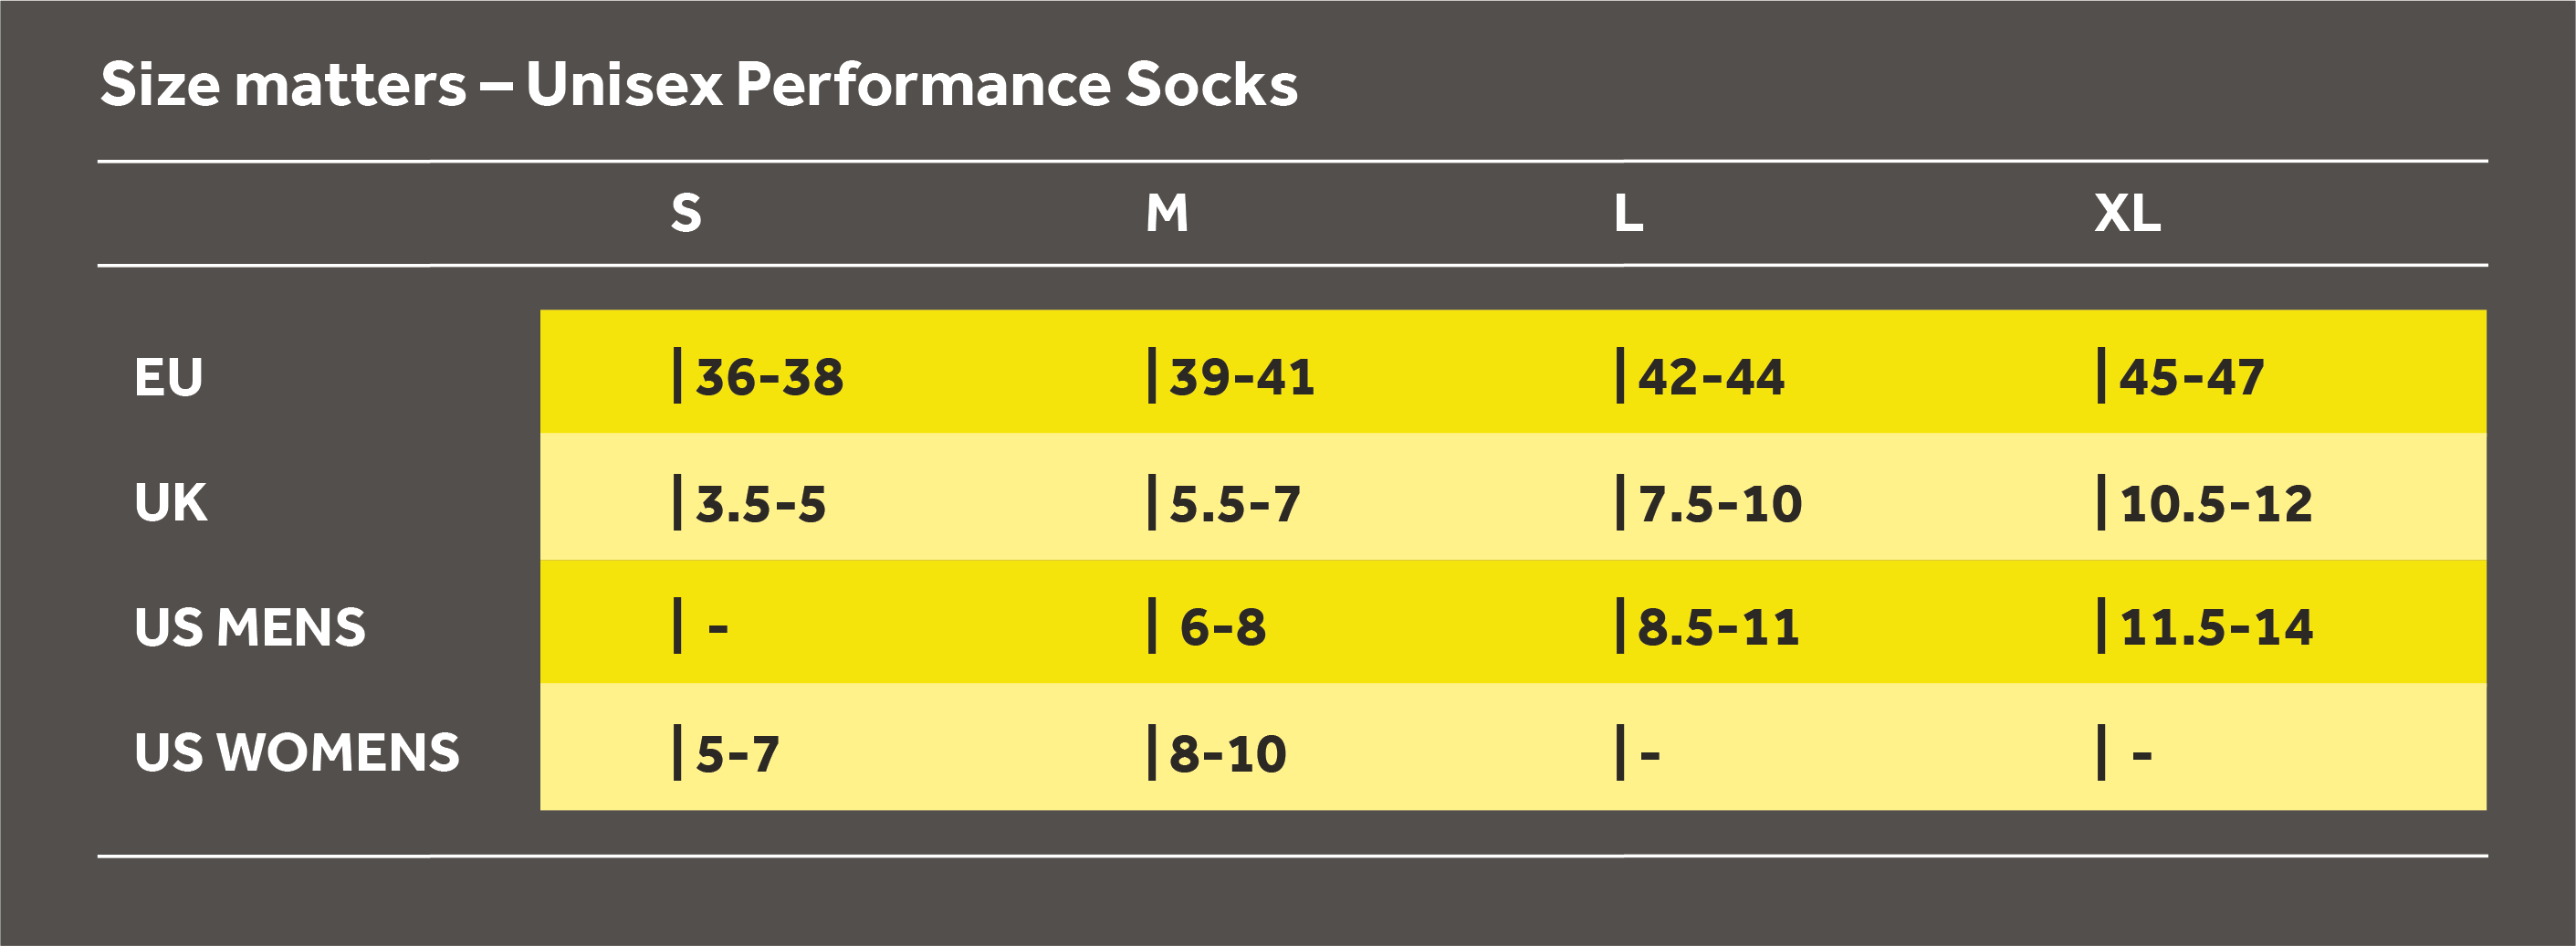Viewport: 2576px width, 946px height.
Task: Click the EU 36-38 size cell
Action: pyautogui.click(x=768, y=377)
